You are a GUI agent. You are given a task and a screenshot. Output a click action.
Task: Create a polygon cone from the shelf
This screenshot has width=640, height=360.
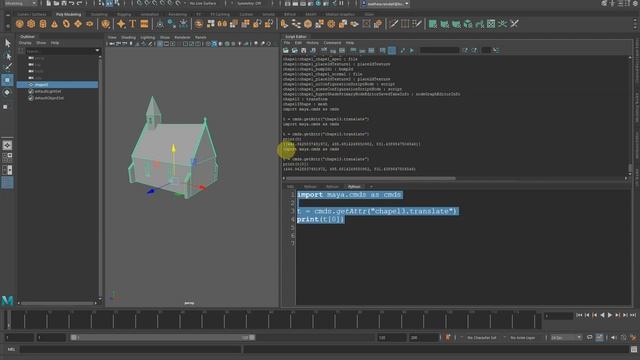54,24
